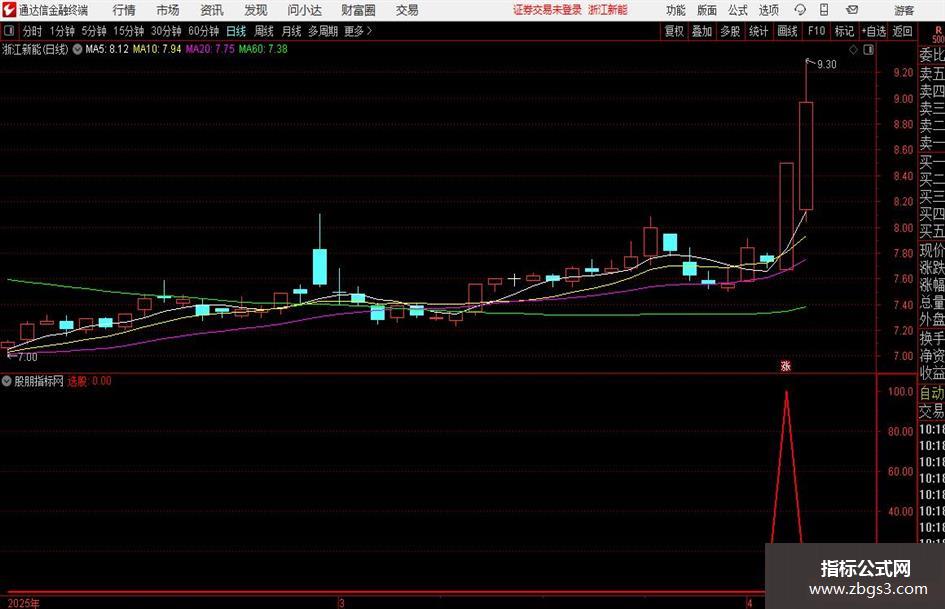Open the F10 company info button

(x=816, y=31)
